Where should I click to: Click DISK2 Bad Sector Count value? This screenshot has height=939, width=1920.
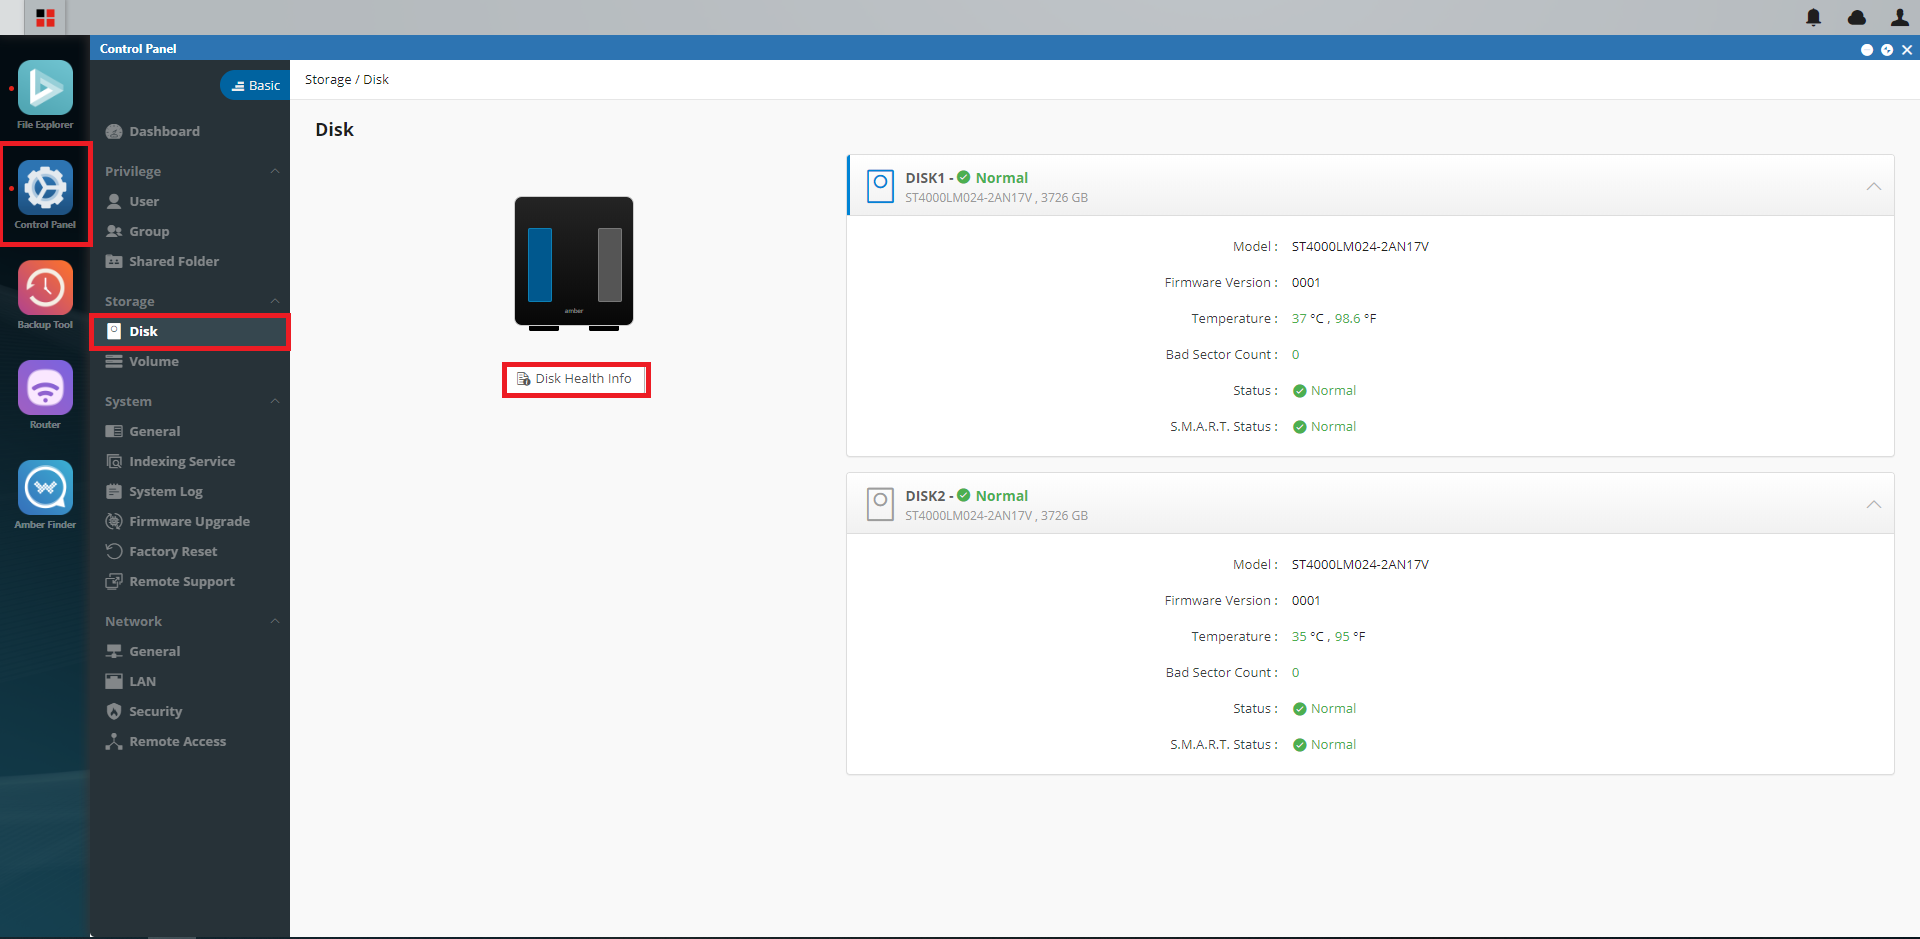coord(1295,673)
